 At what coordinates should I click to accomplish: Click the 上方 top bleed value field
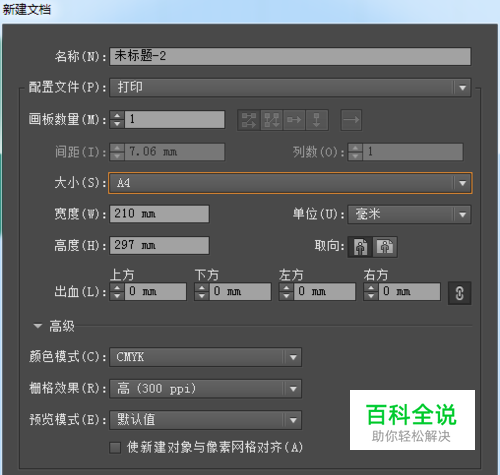155,292
